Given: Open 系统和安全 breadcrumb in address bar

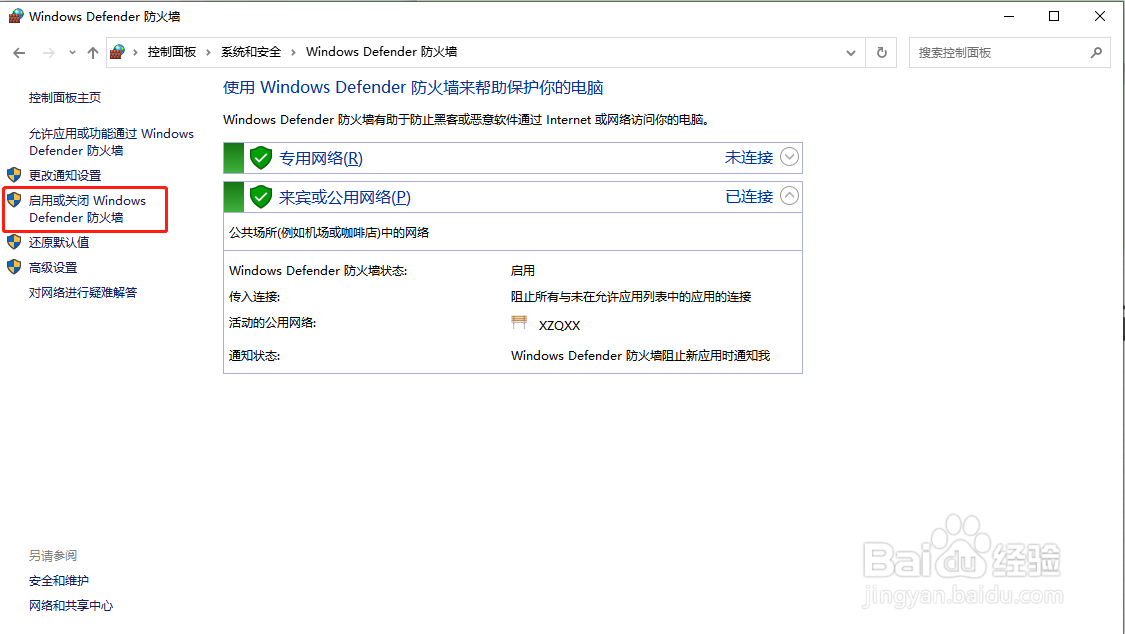Looking at the screenshot, I should (x=251, y=52).
